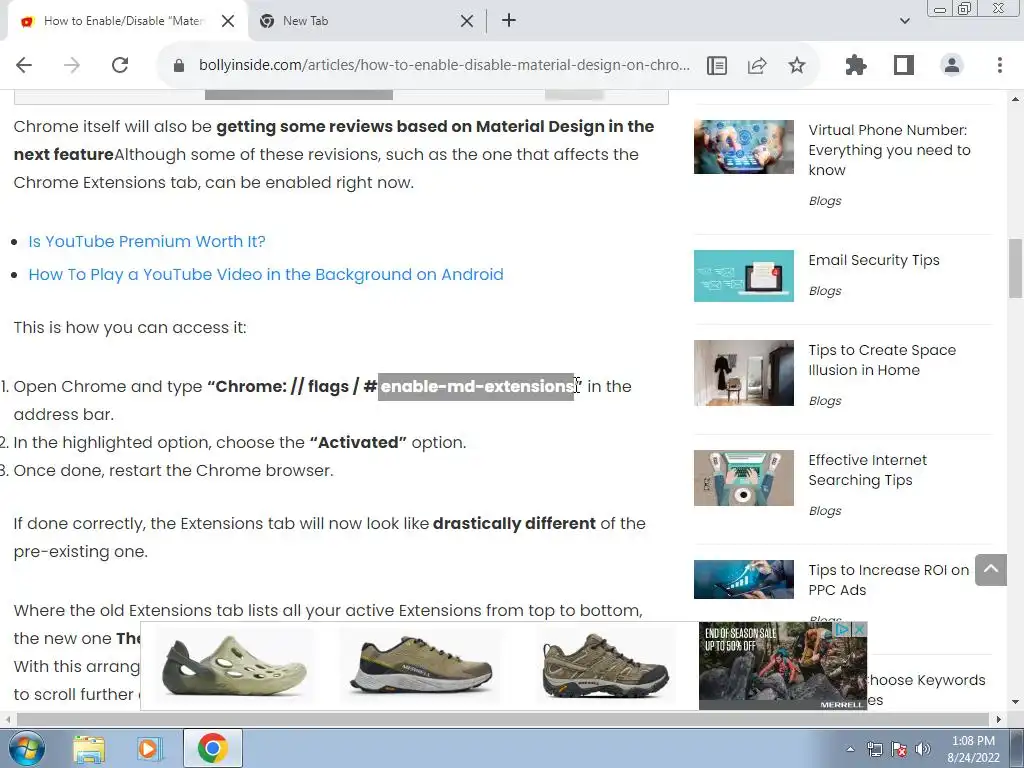Click Blogs label under Email Security Tips

pyautogui.click(x=825, y=291)
